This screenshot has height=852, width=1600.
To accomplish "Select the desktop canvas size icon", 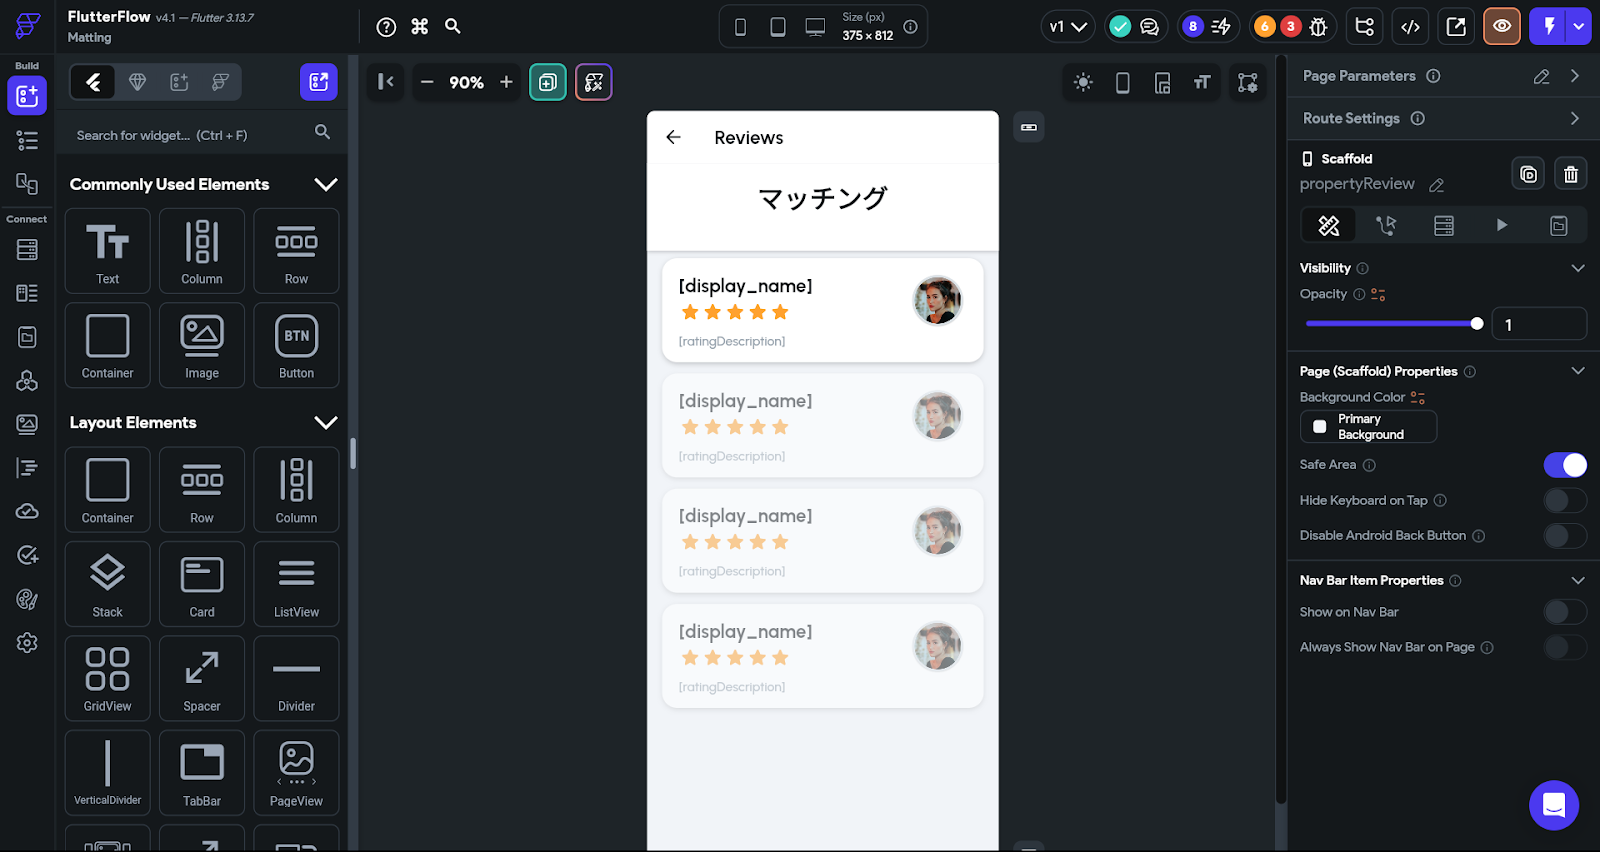I will 815,27.
